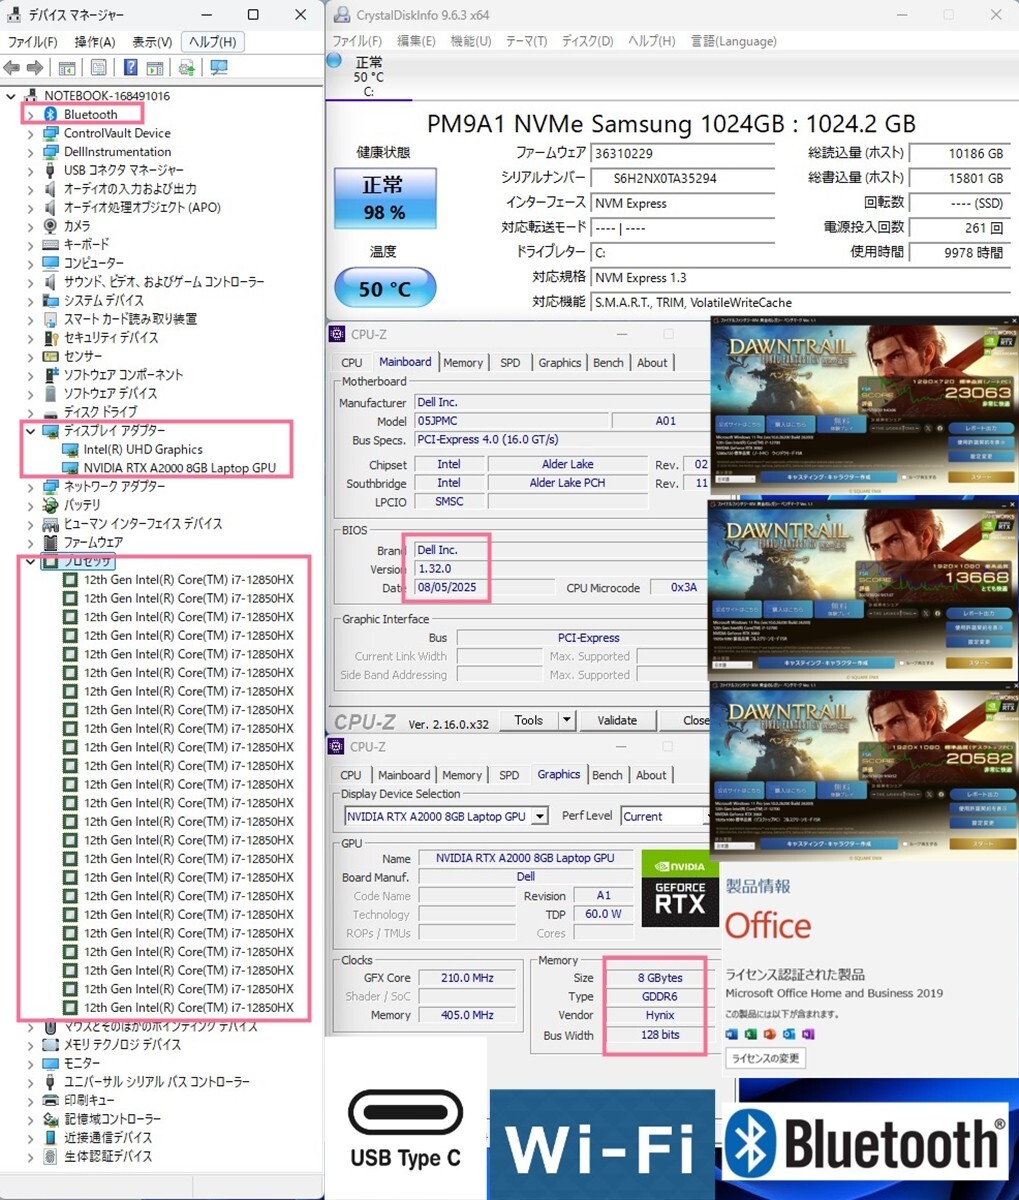The image size is (1019, 1200).
Task: Click the blue question-mark Help toolbar icon
Action: click(x=130, y=68)
